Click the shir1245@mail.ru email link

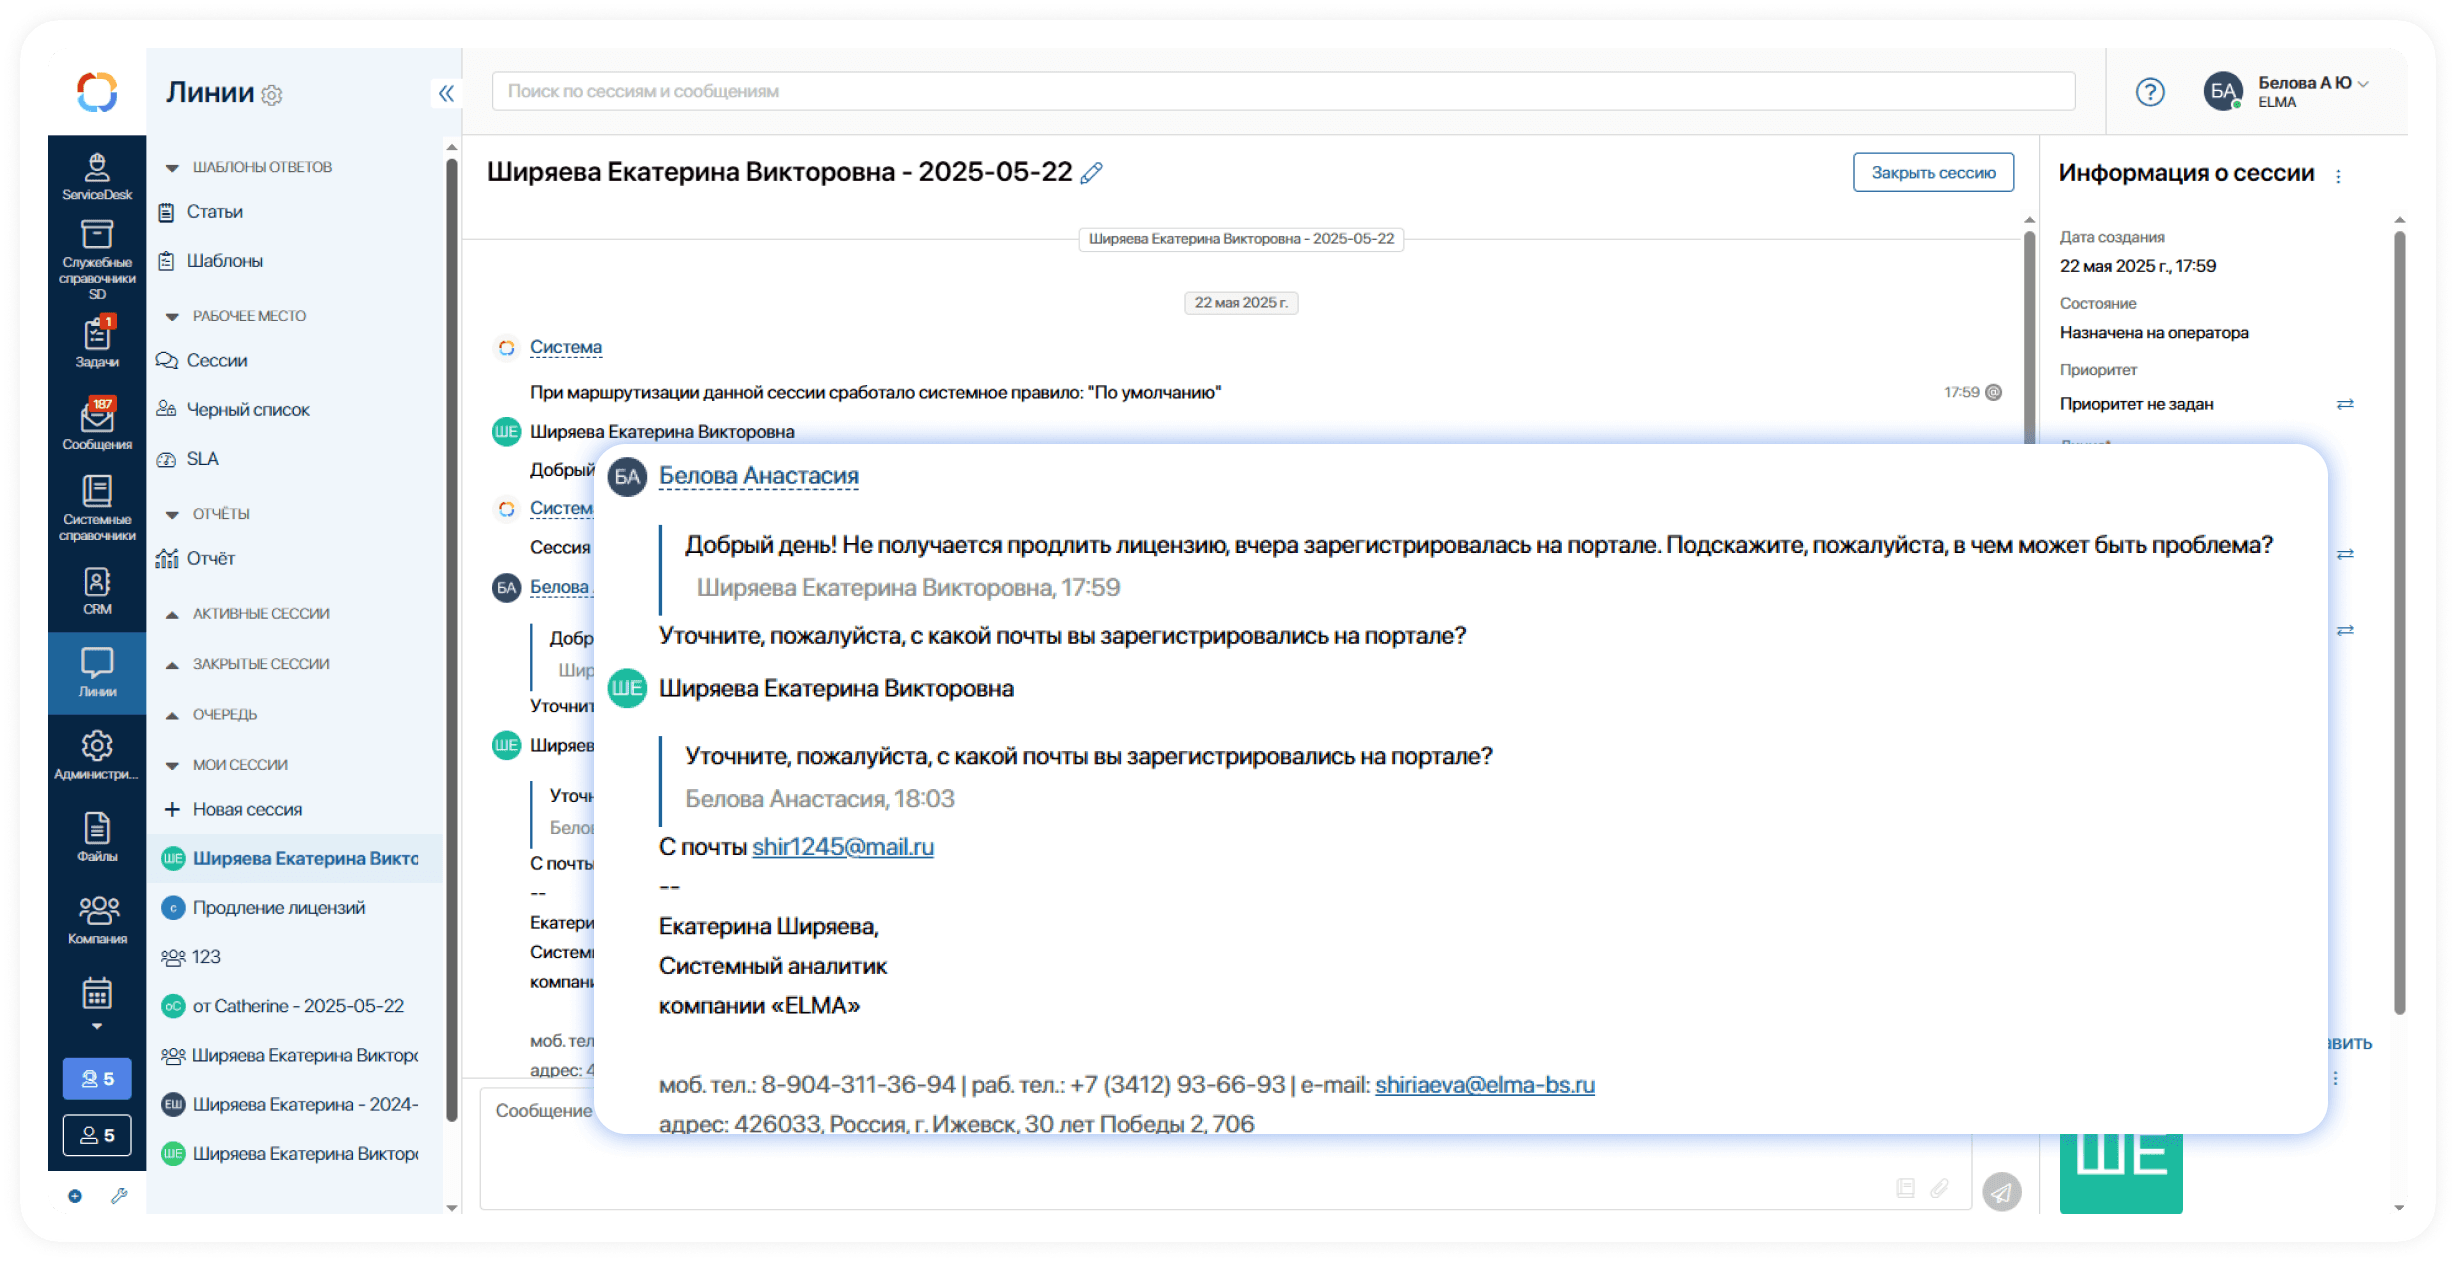pyautogui.click(x=842, y=847)
